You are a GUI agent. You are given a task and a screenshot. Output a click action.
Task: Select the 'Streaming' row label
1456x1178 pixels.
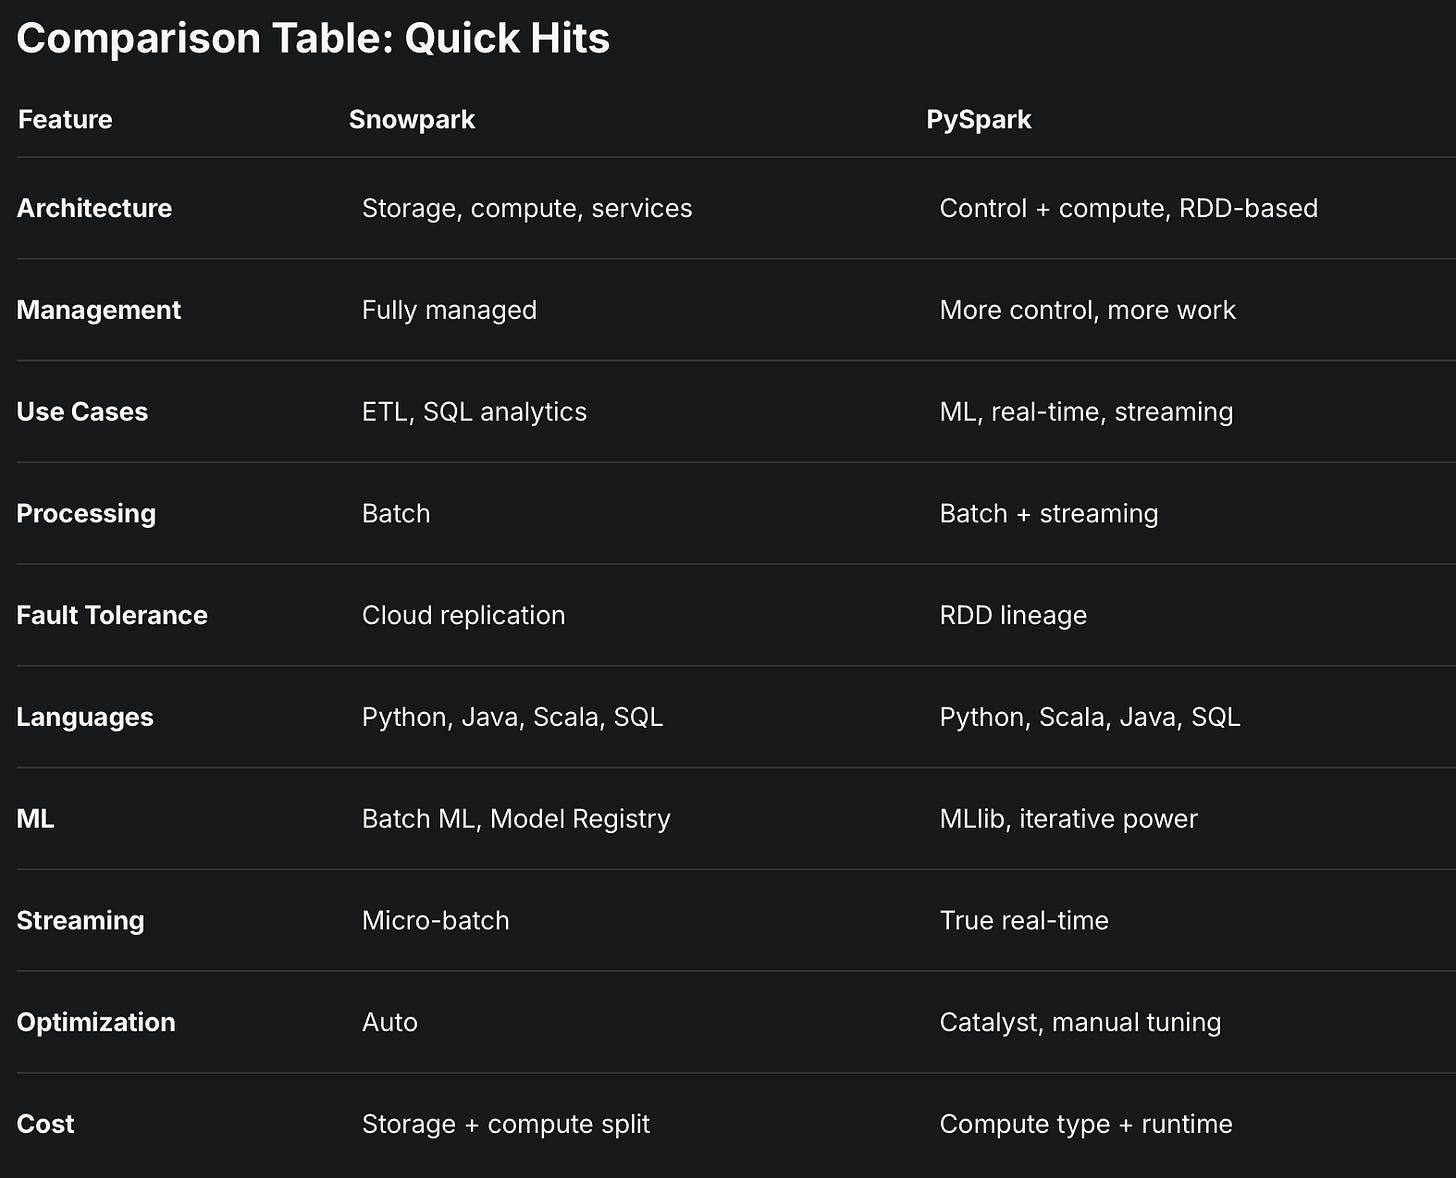coord(80,921)
